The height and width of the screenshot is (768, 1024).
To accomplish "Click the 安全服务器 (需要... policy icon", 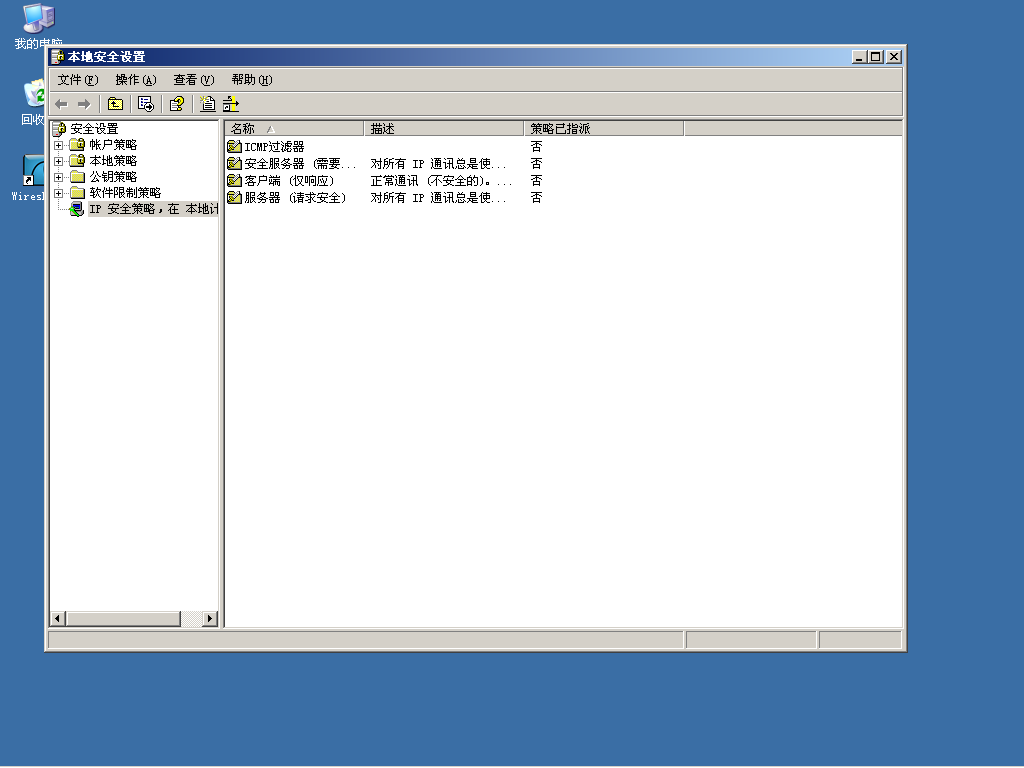I will pos(234,163).
